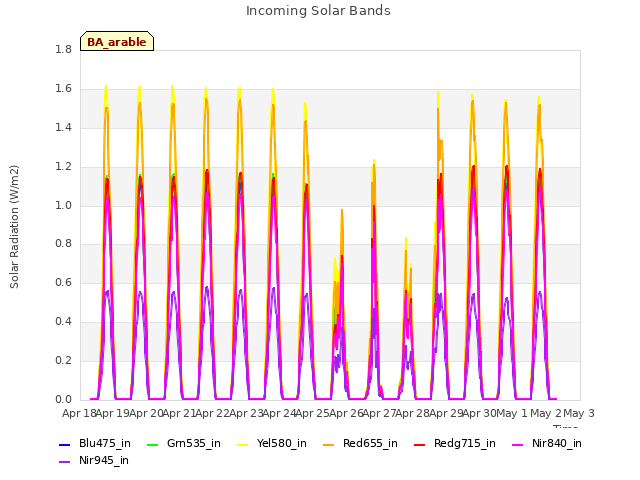Toggle the Redg715_in legend entry

tap(455, 444)
